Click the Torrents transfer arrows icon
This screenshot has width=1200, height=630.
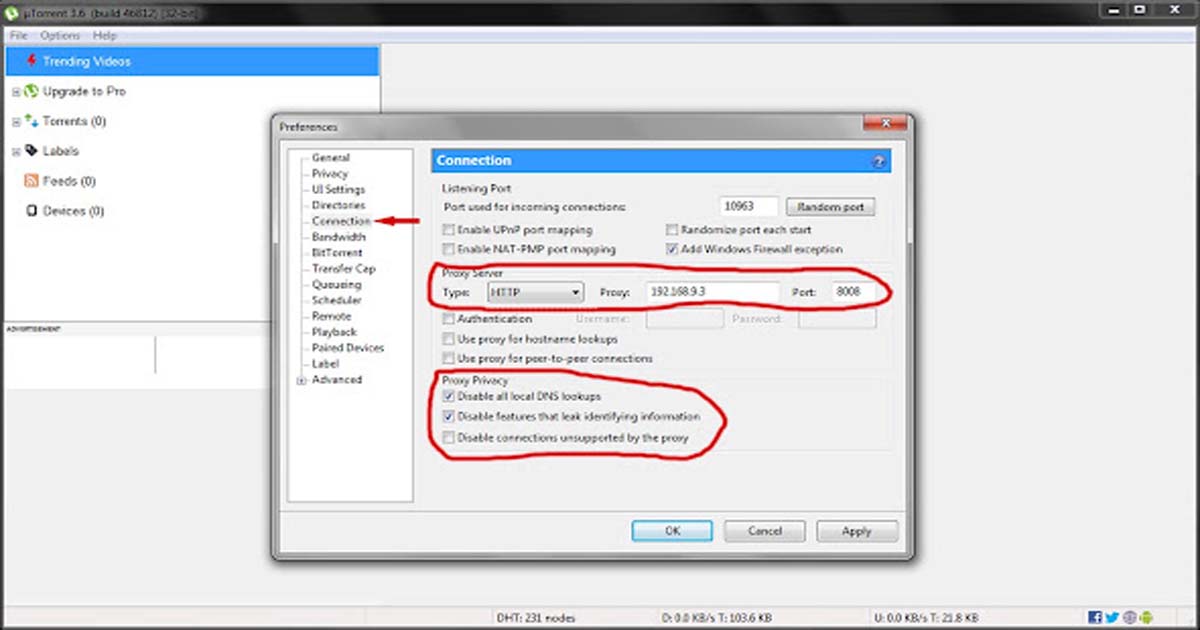pyautogui.click(x=31, y=121)
